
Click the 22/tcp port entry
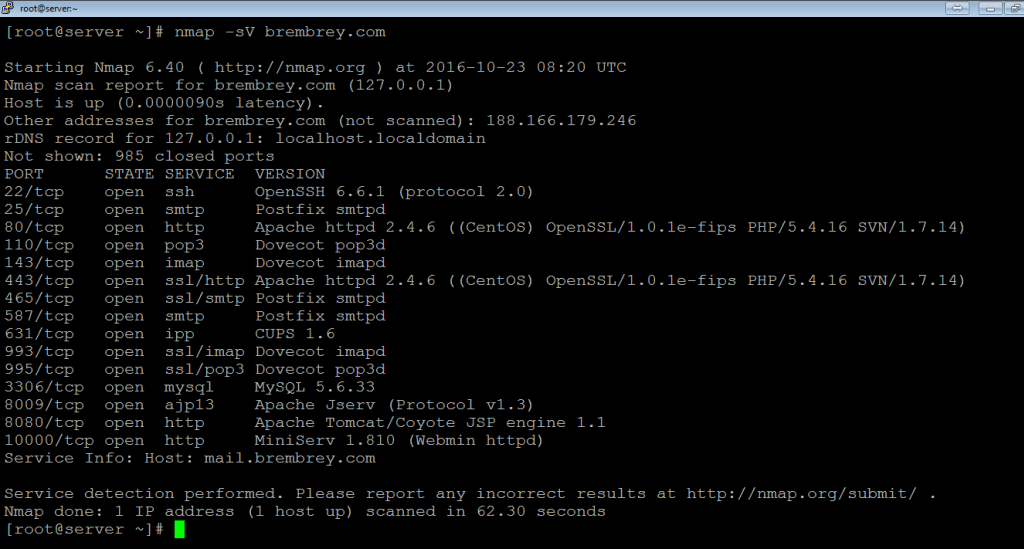coord(34,192)
